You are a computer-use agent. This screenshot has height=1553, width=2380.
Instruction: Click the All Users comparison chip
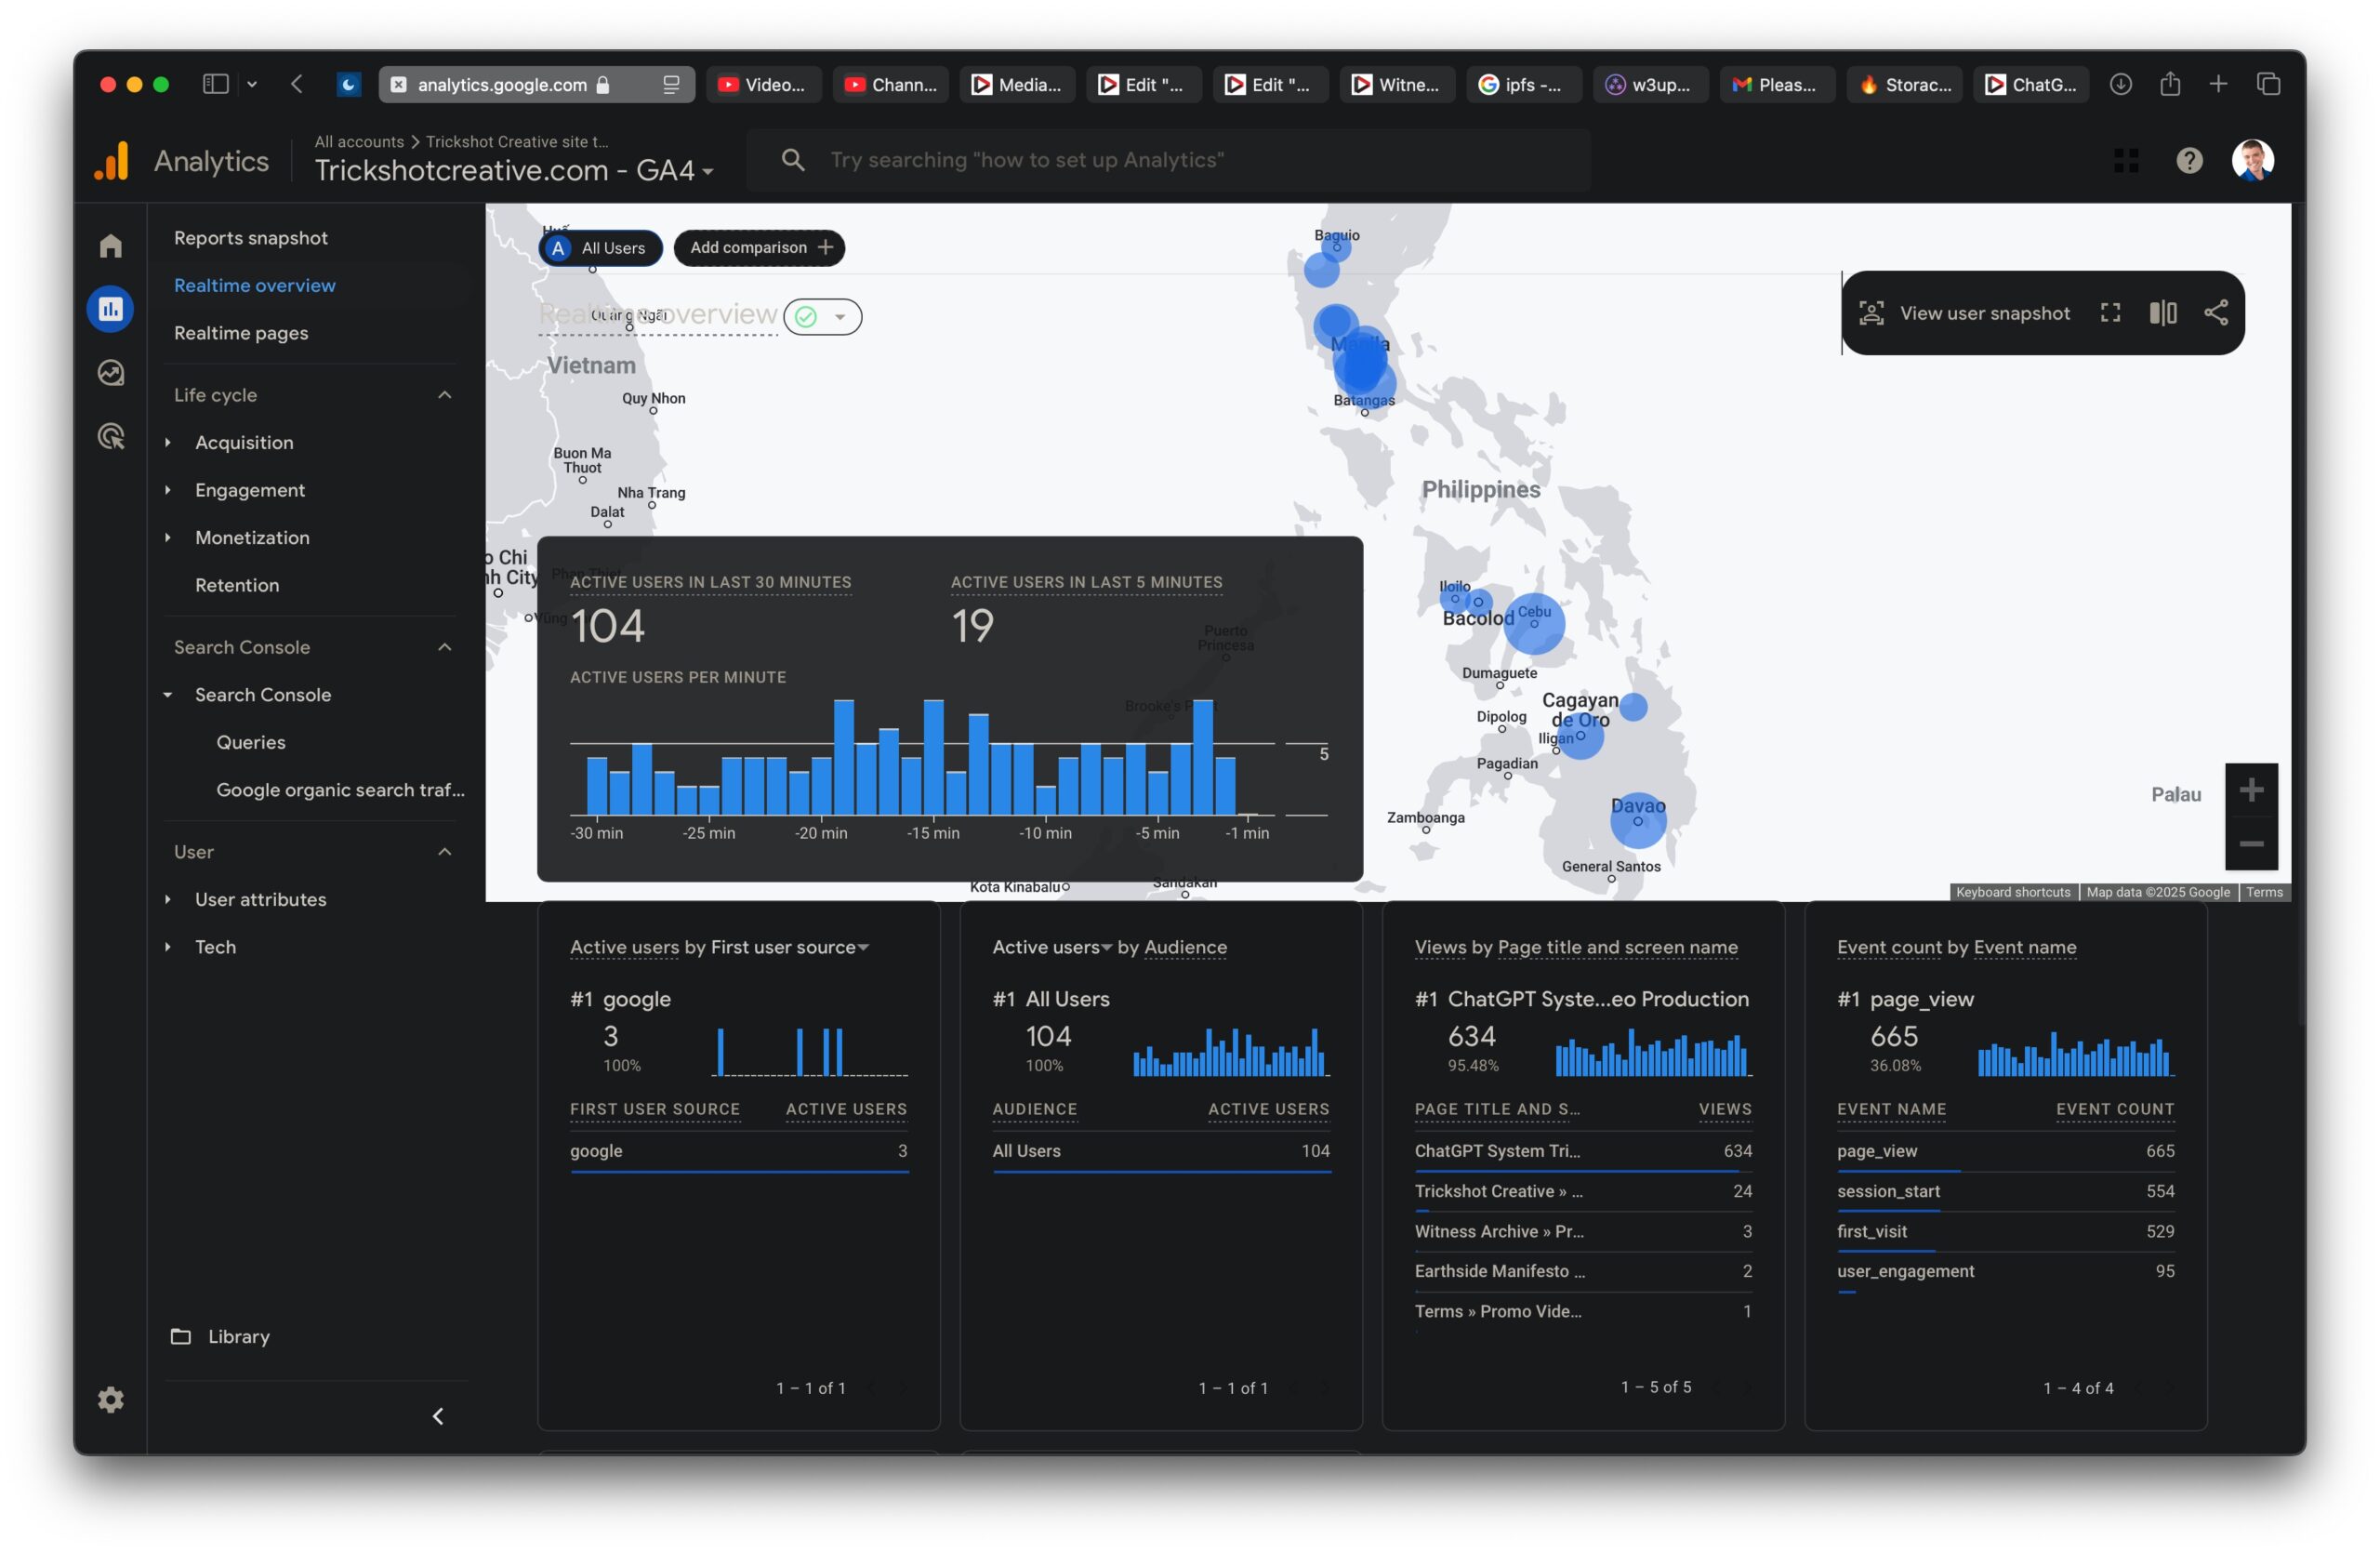(x=600, y=248)
